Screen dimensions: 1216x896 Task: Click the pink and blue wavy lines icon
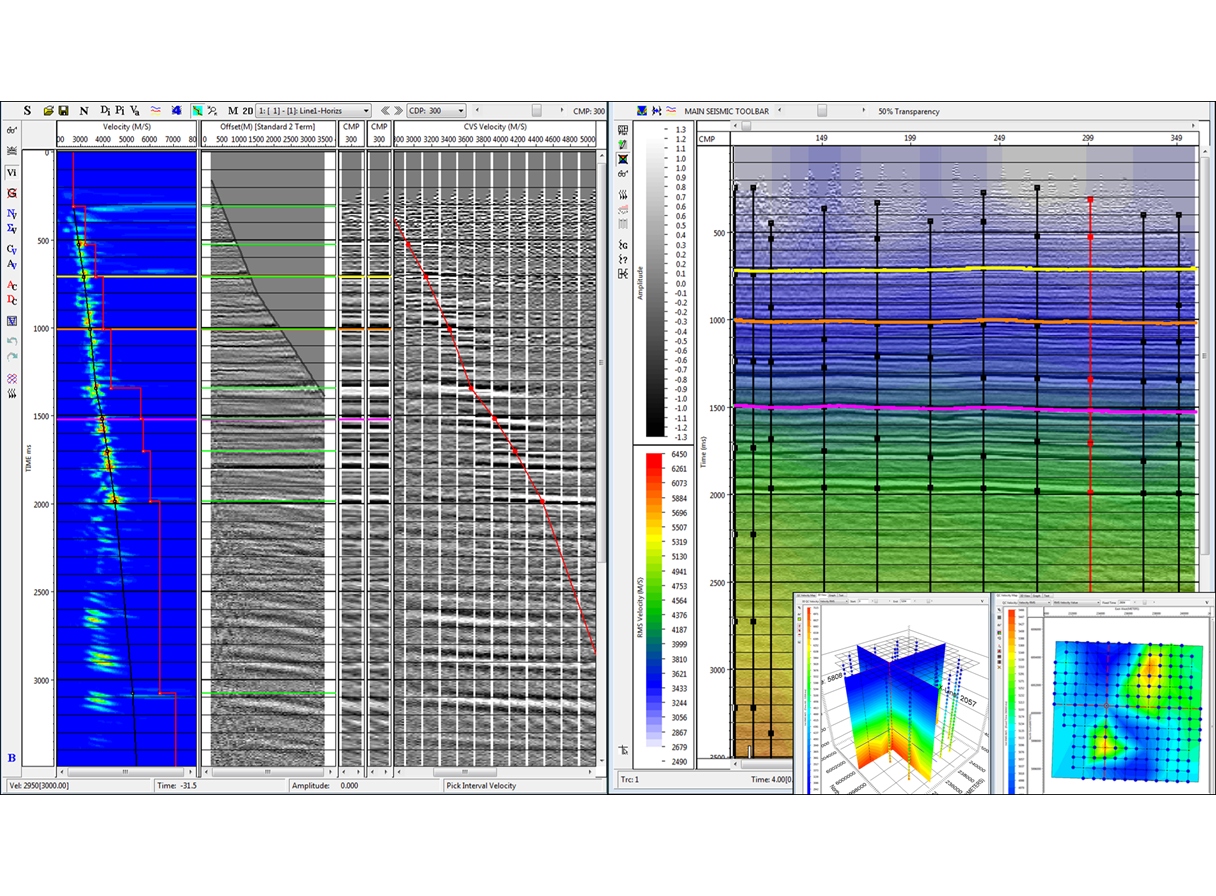(x=156, y=110)
